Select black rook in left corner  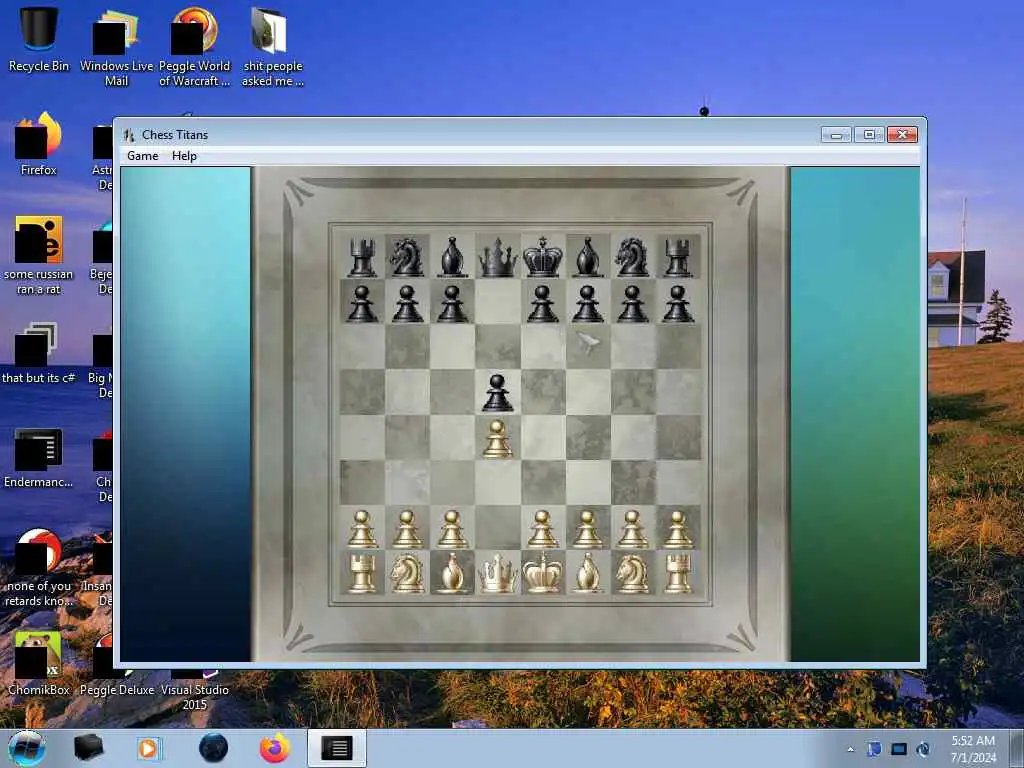click(x=362, y=257)
